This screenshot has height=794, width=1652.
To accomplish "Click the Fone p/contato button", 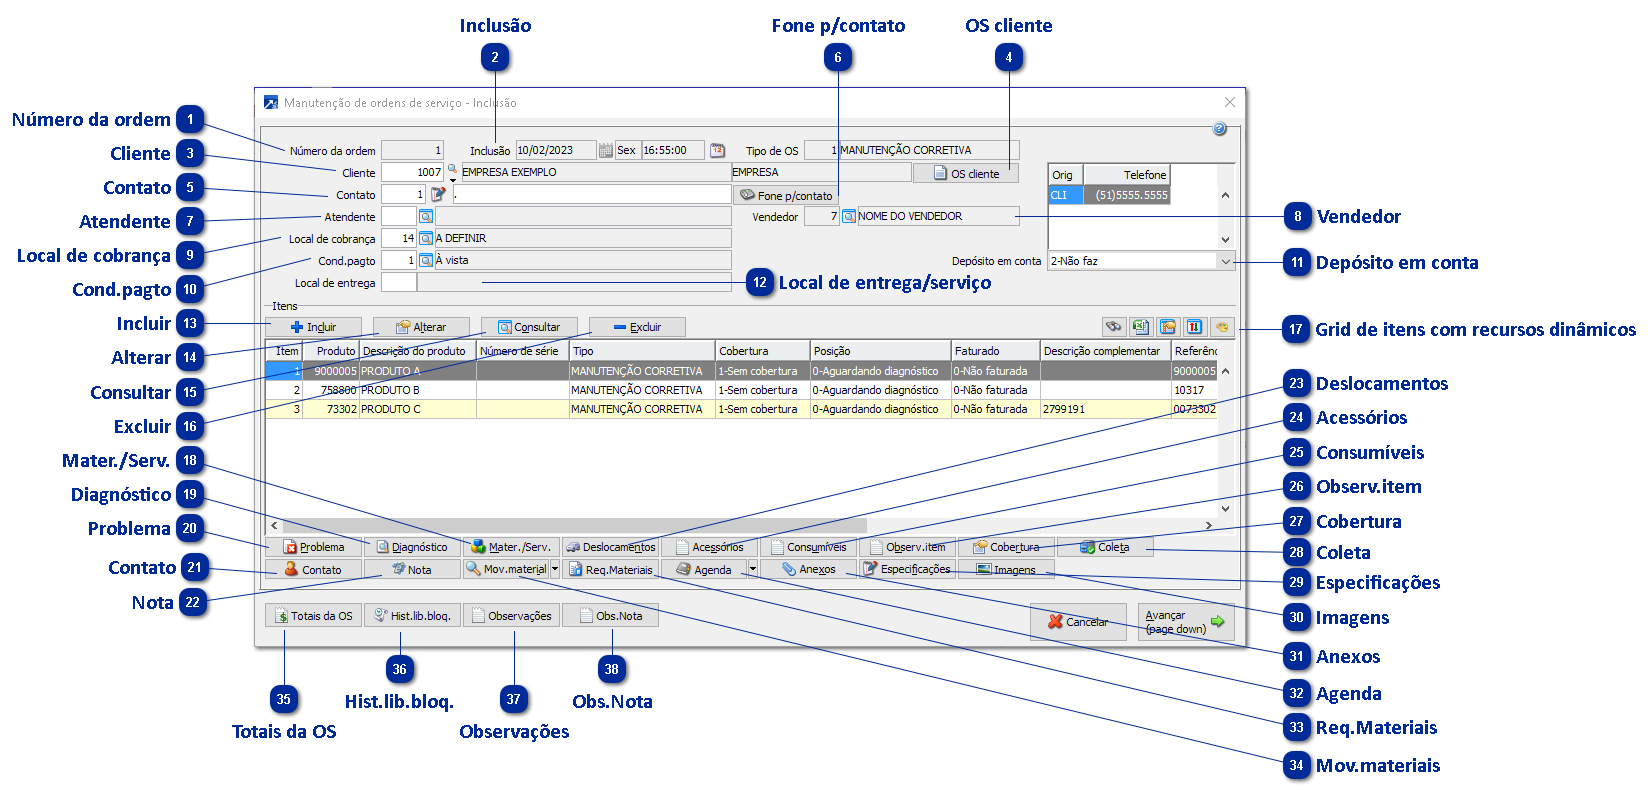I will pos(786,195).
